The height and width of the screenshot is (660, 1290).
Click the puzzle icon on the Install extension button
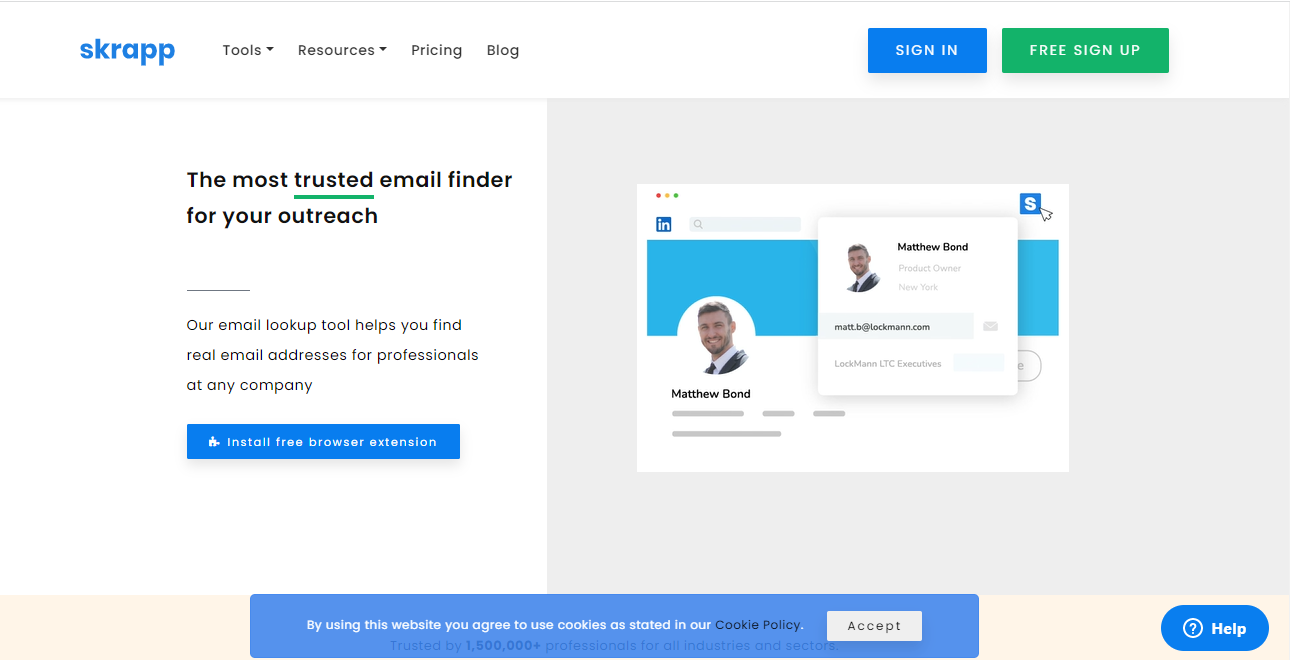(x=214, y=442)
